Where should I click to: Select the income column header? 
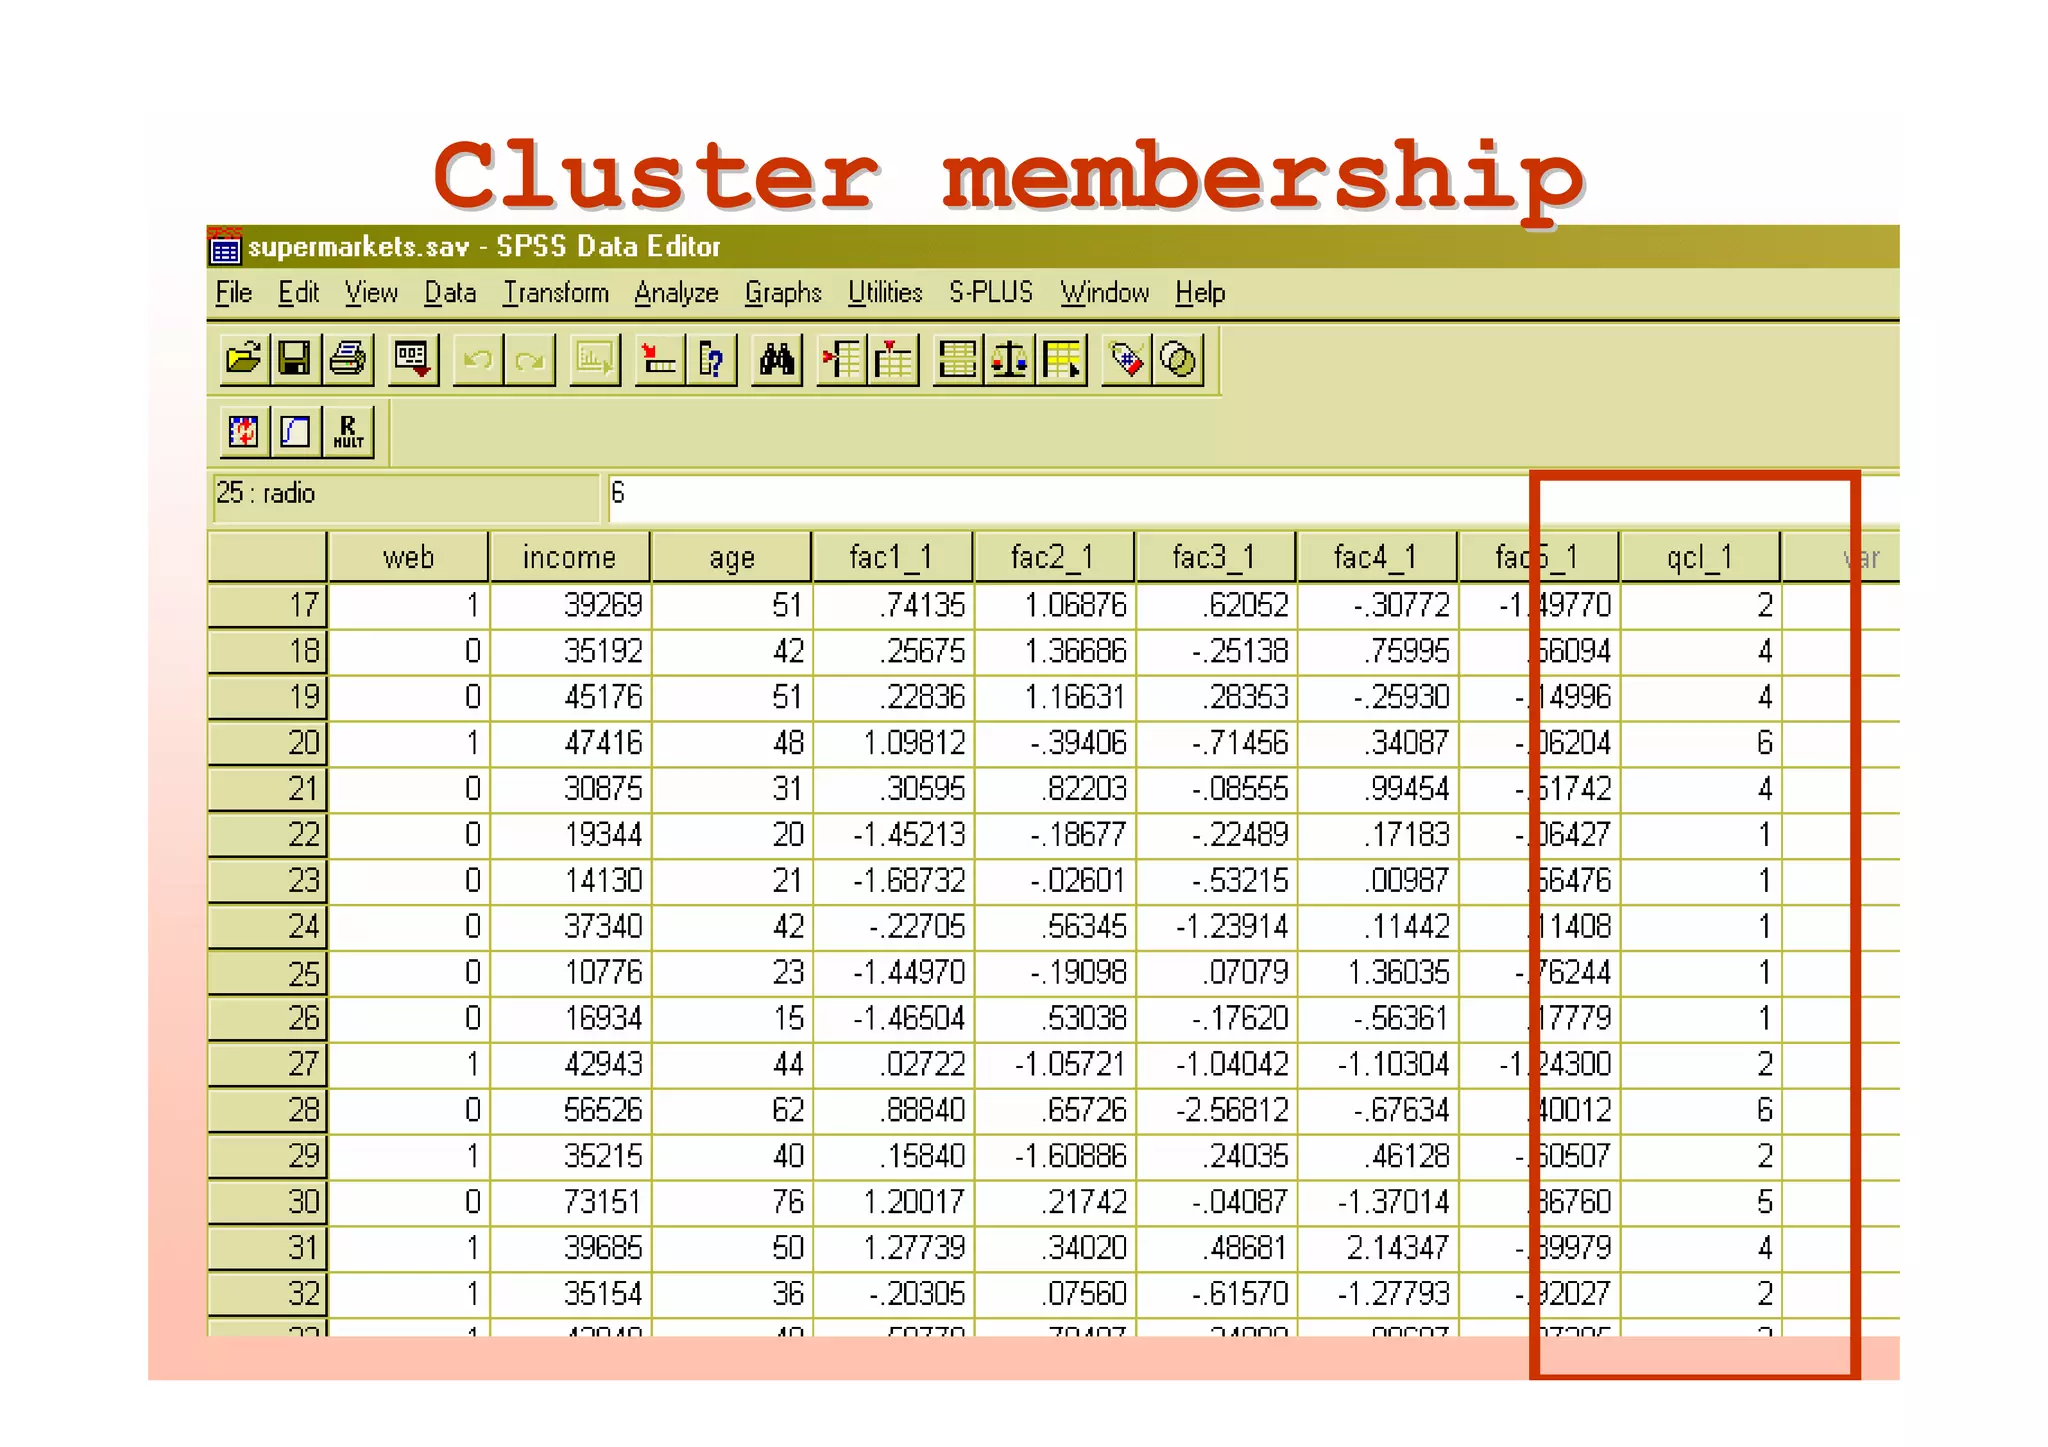[569, 557]
